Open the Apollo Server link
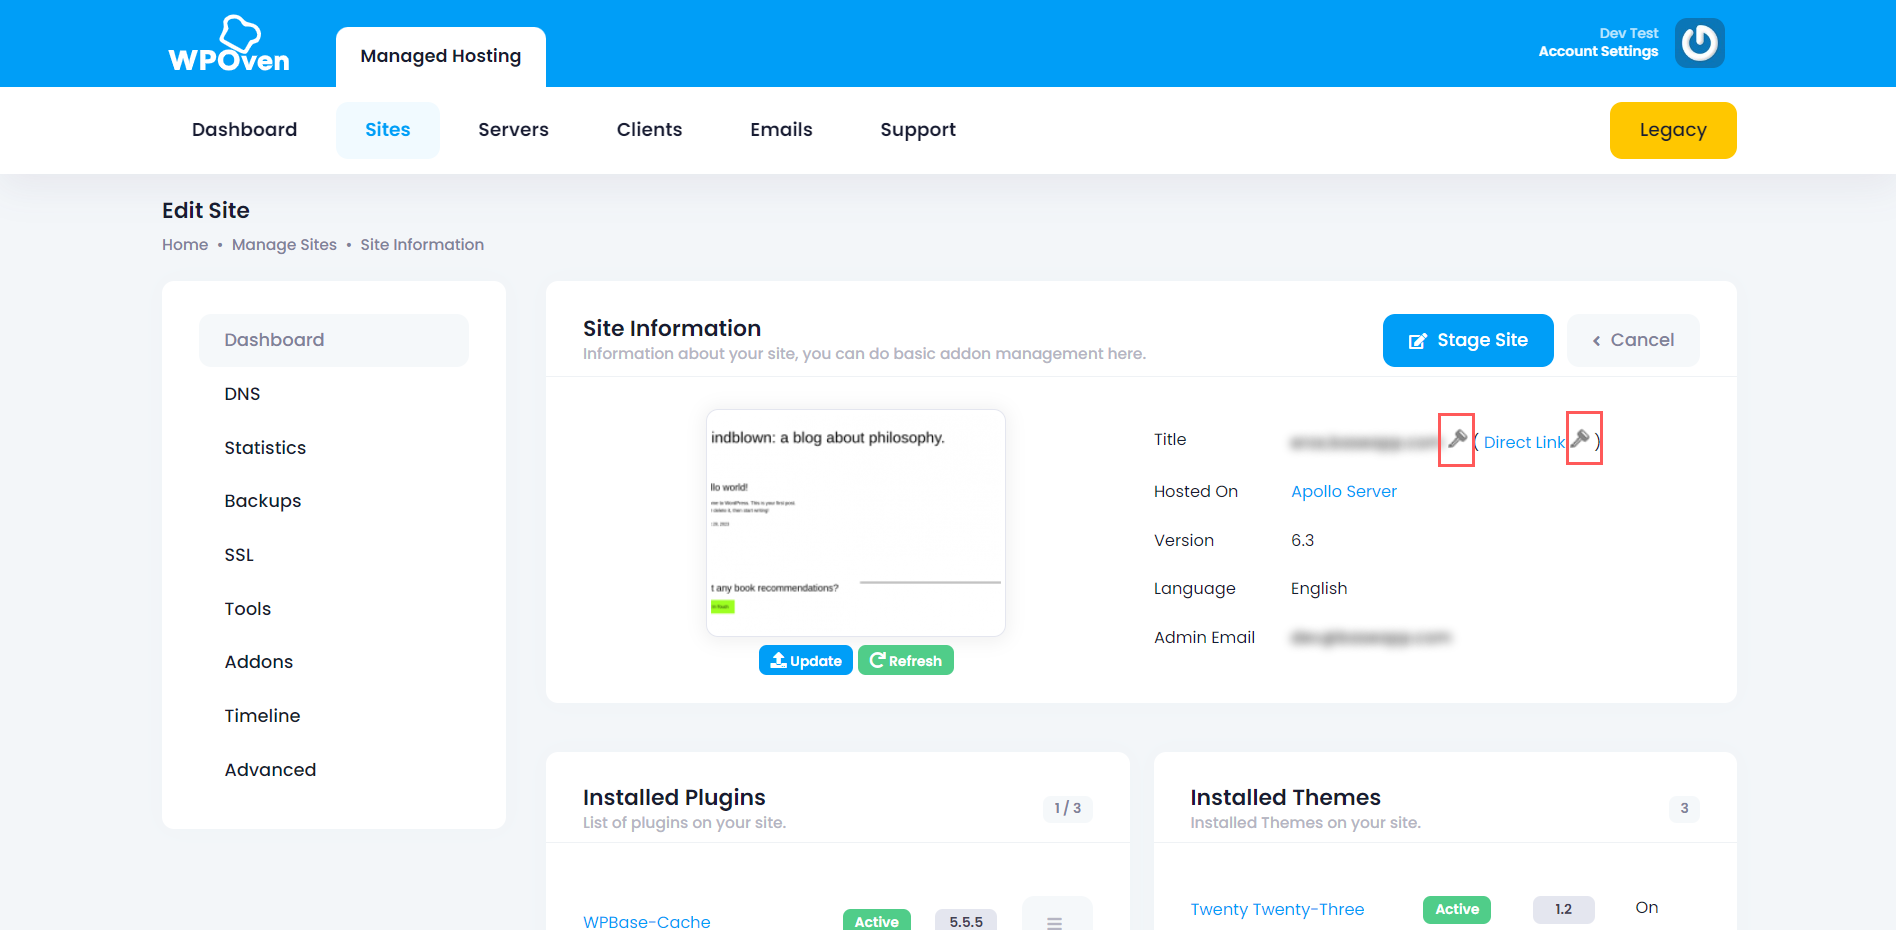The height and width of the screenshot is (930, 1896). [1344, 491]
